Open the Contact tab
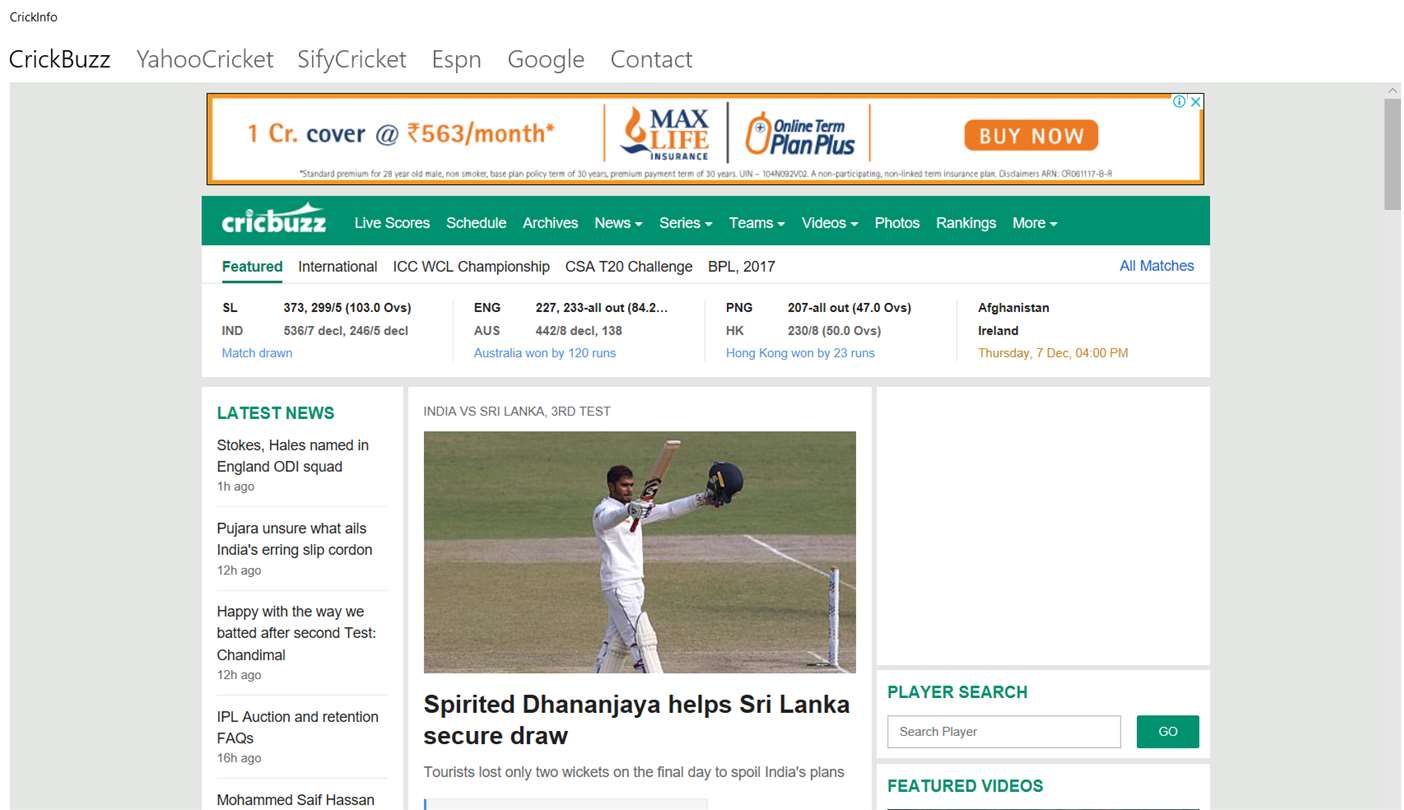The height and width of the screenshot is (810, 1404). point(651,59)
